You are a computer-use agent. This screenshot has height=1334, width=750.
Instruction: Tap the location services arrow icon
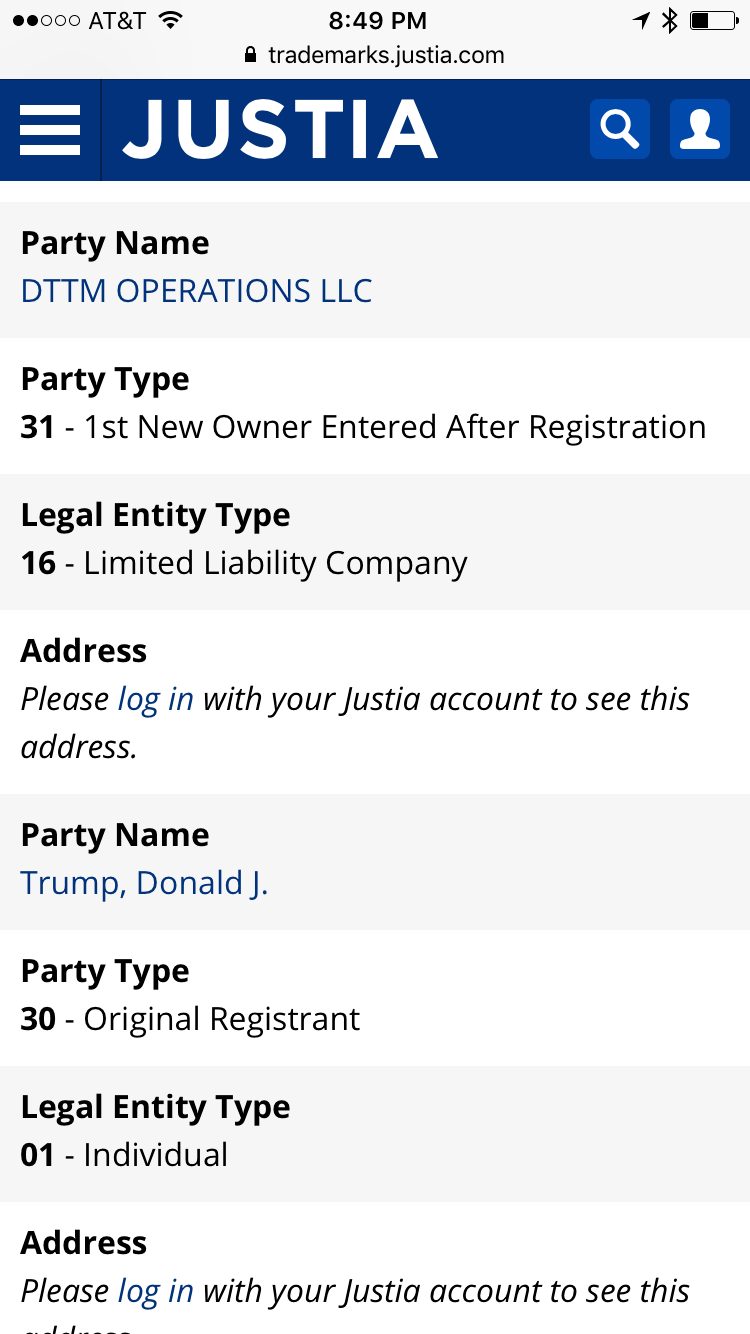(641, 20)
